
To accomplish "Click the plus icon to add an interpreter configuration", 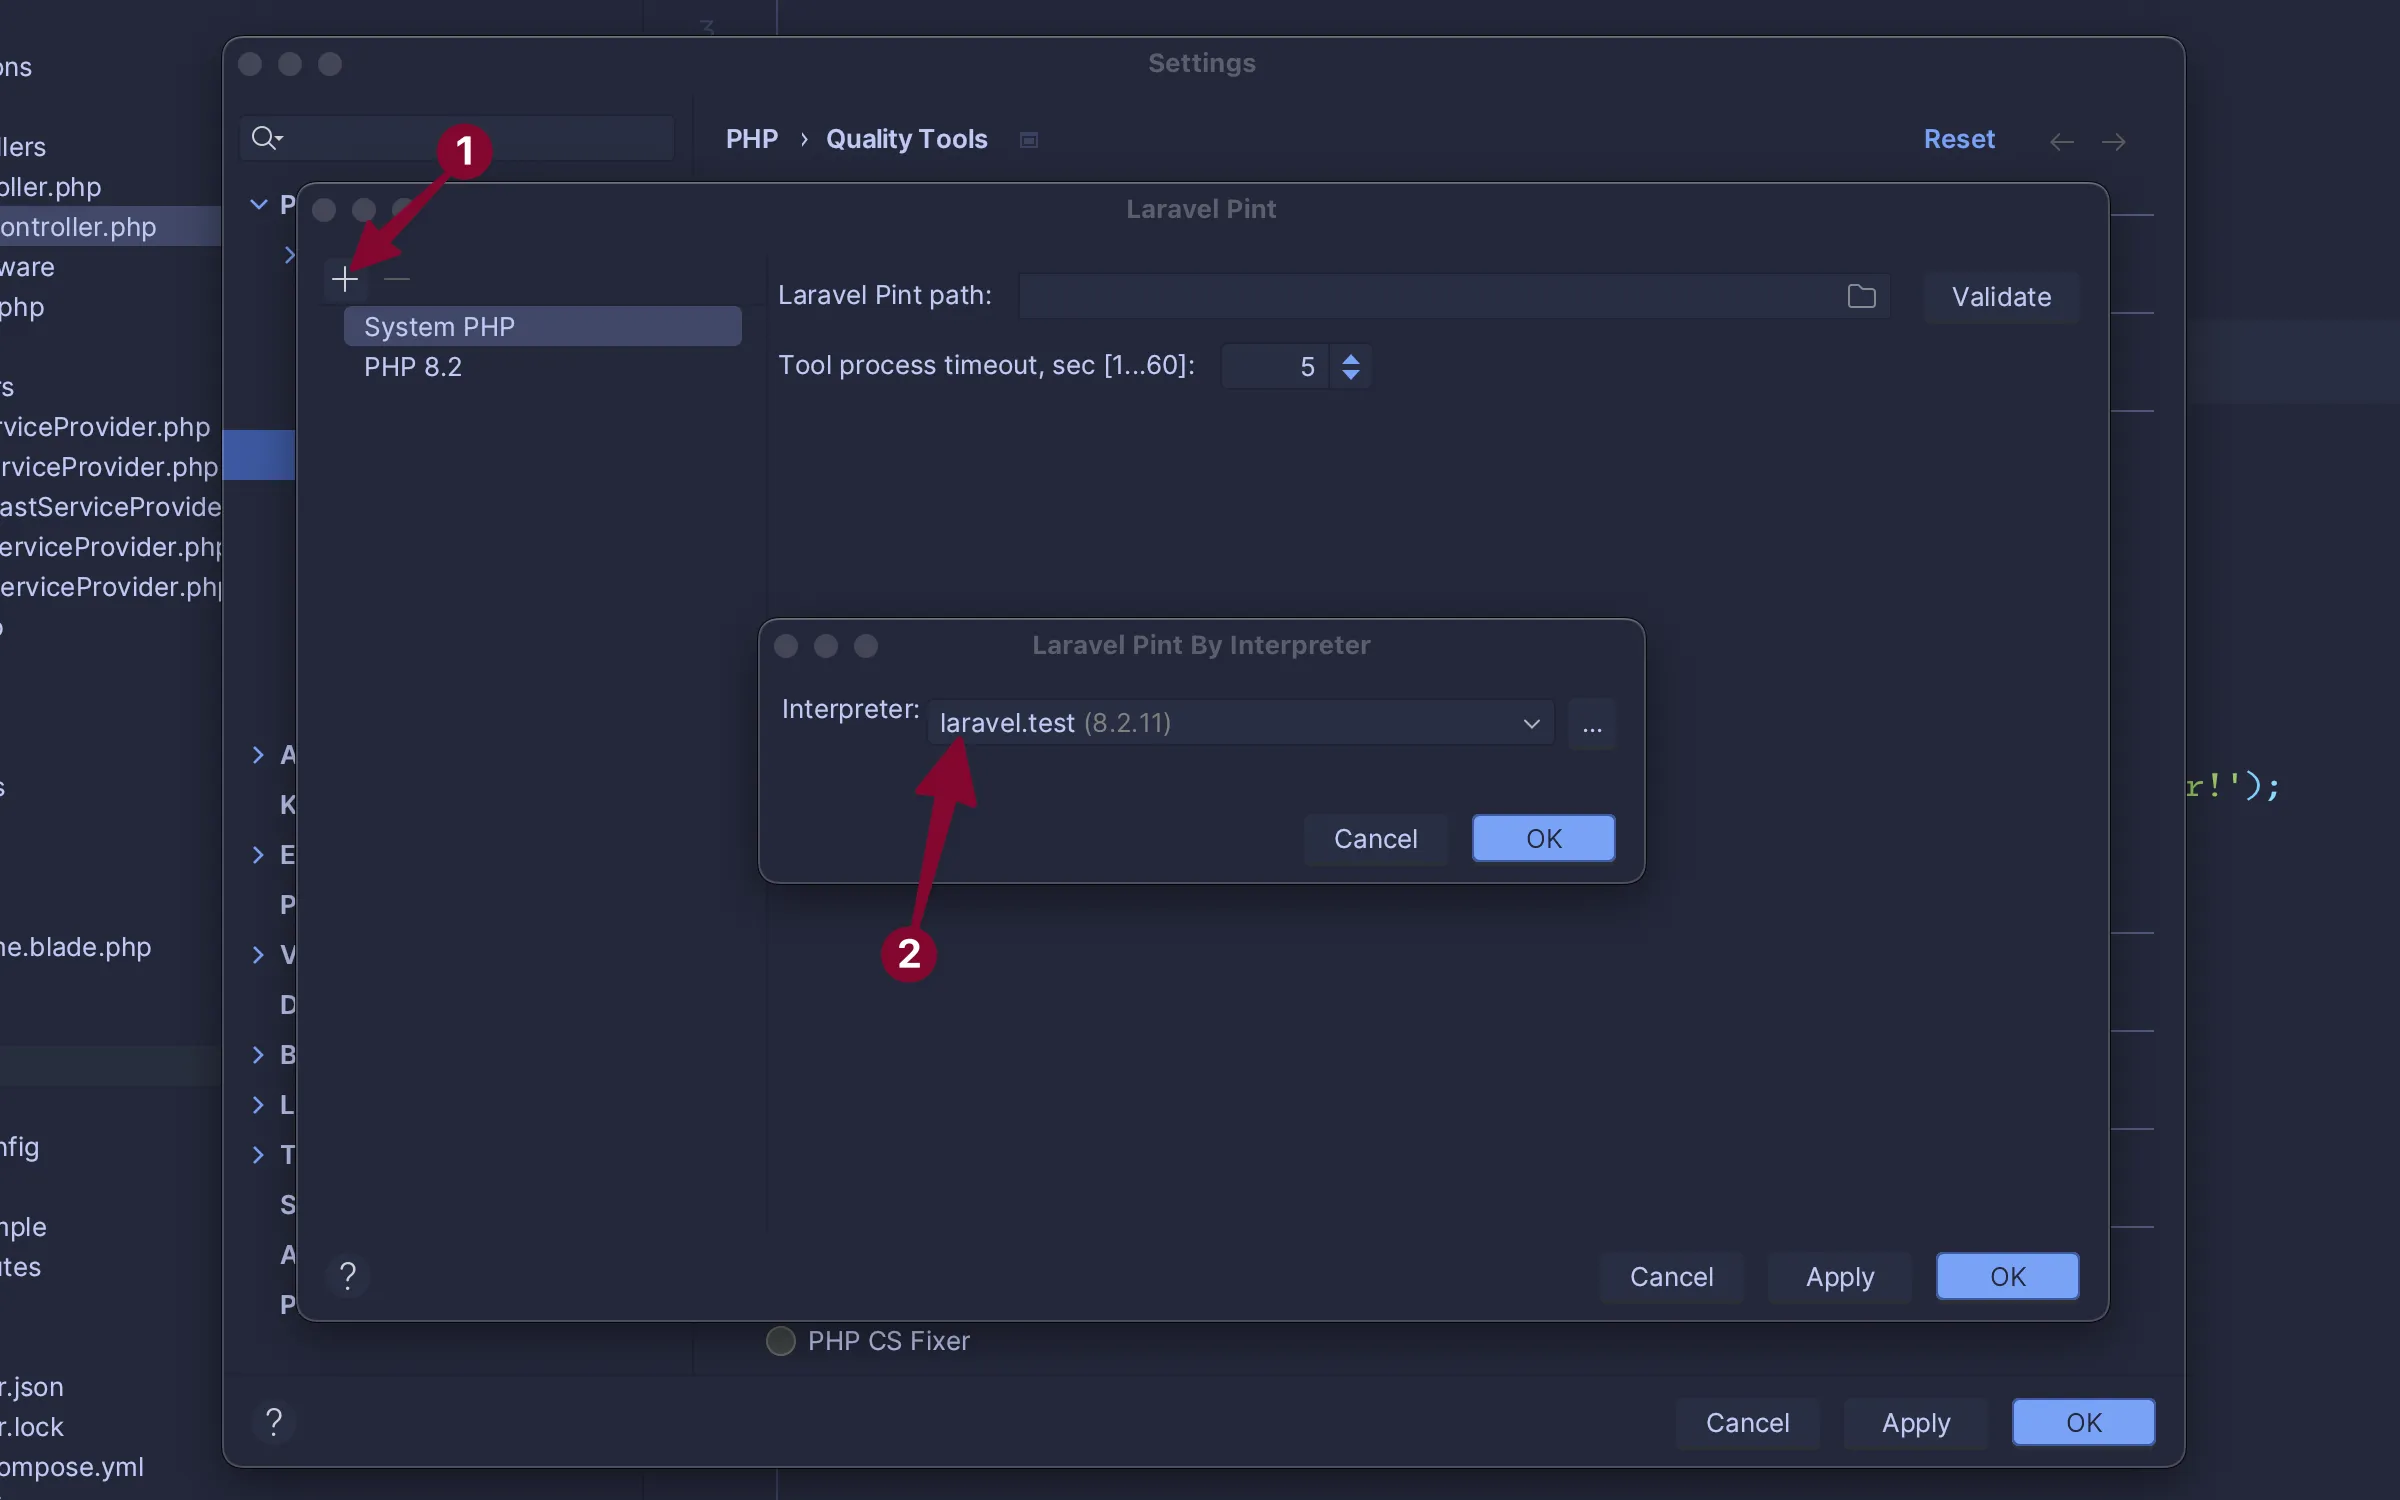I will click(x=345, y=279).
